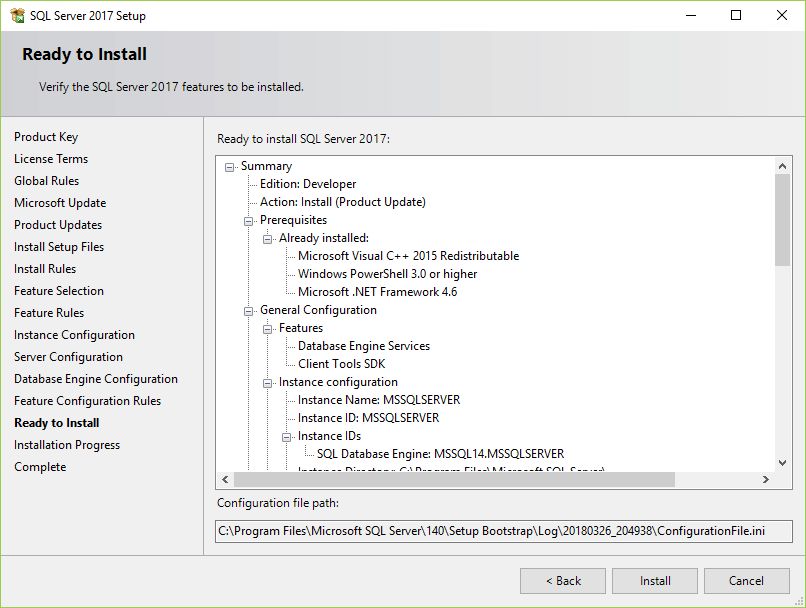Click the summary scroll up arrow
Viewport: 806px width, 608px height.
[782, 165]
